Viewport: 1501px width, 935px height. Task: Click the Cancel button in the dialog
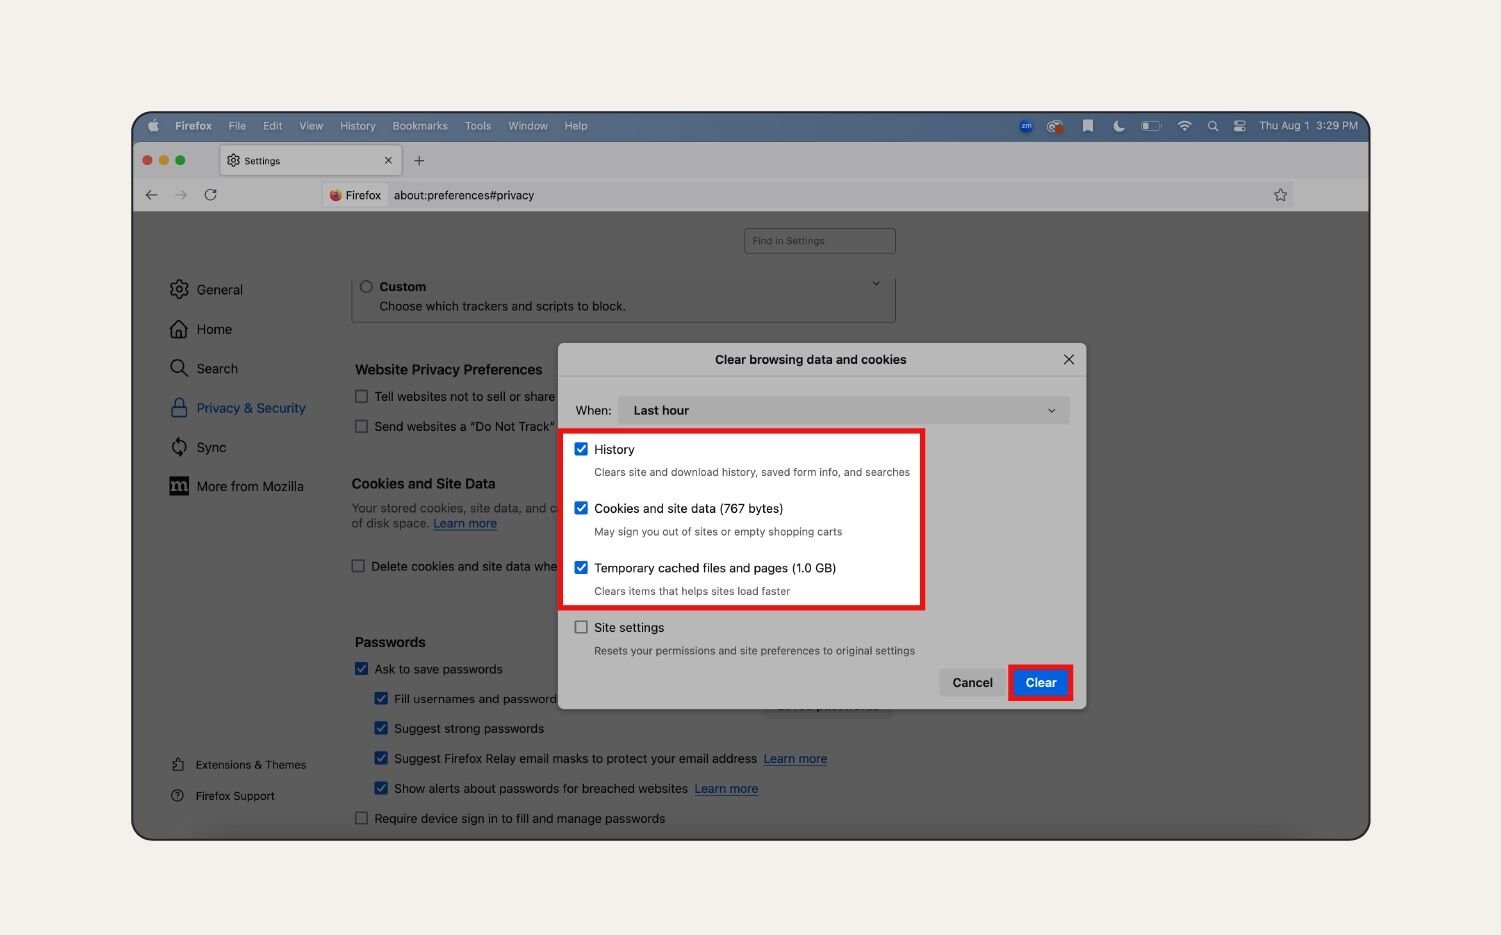(x=972, y=683)
